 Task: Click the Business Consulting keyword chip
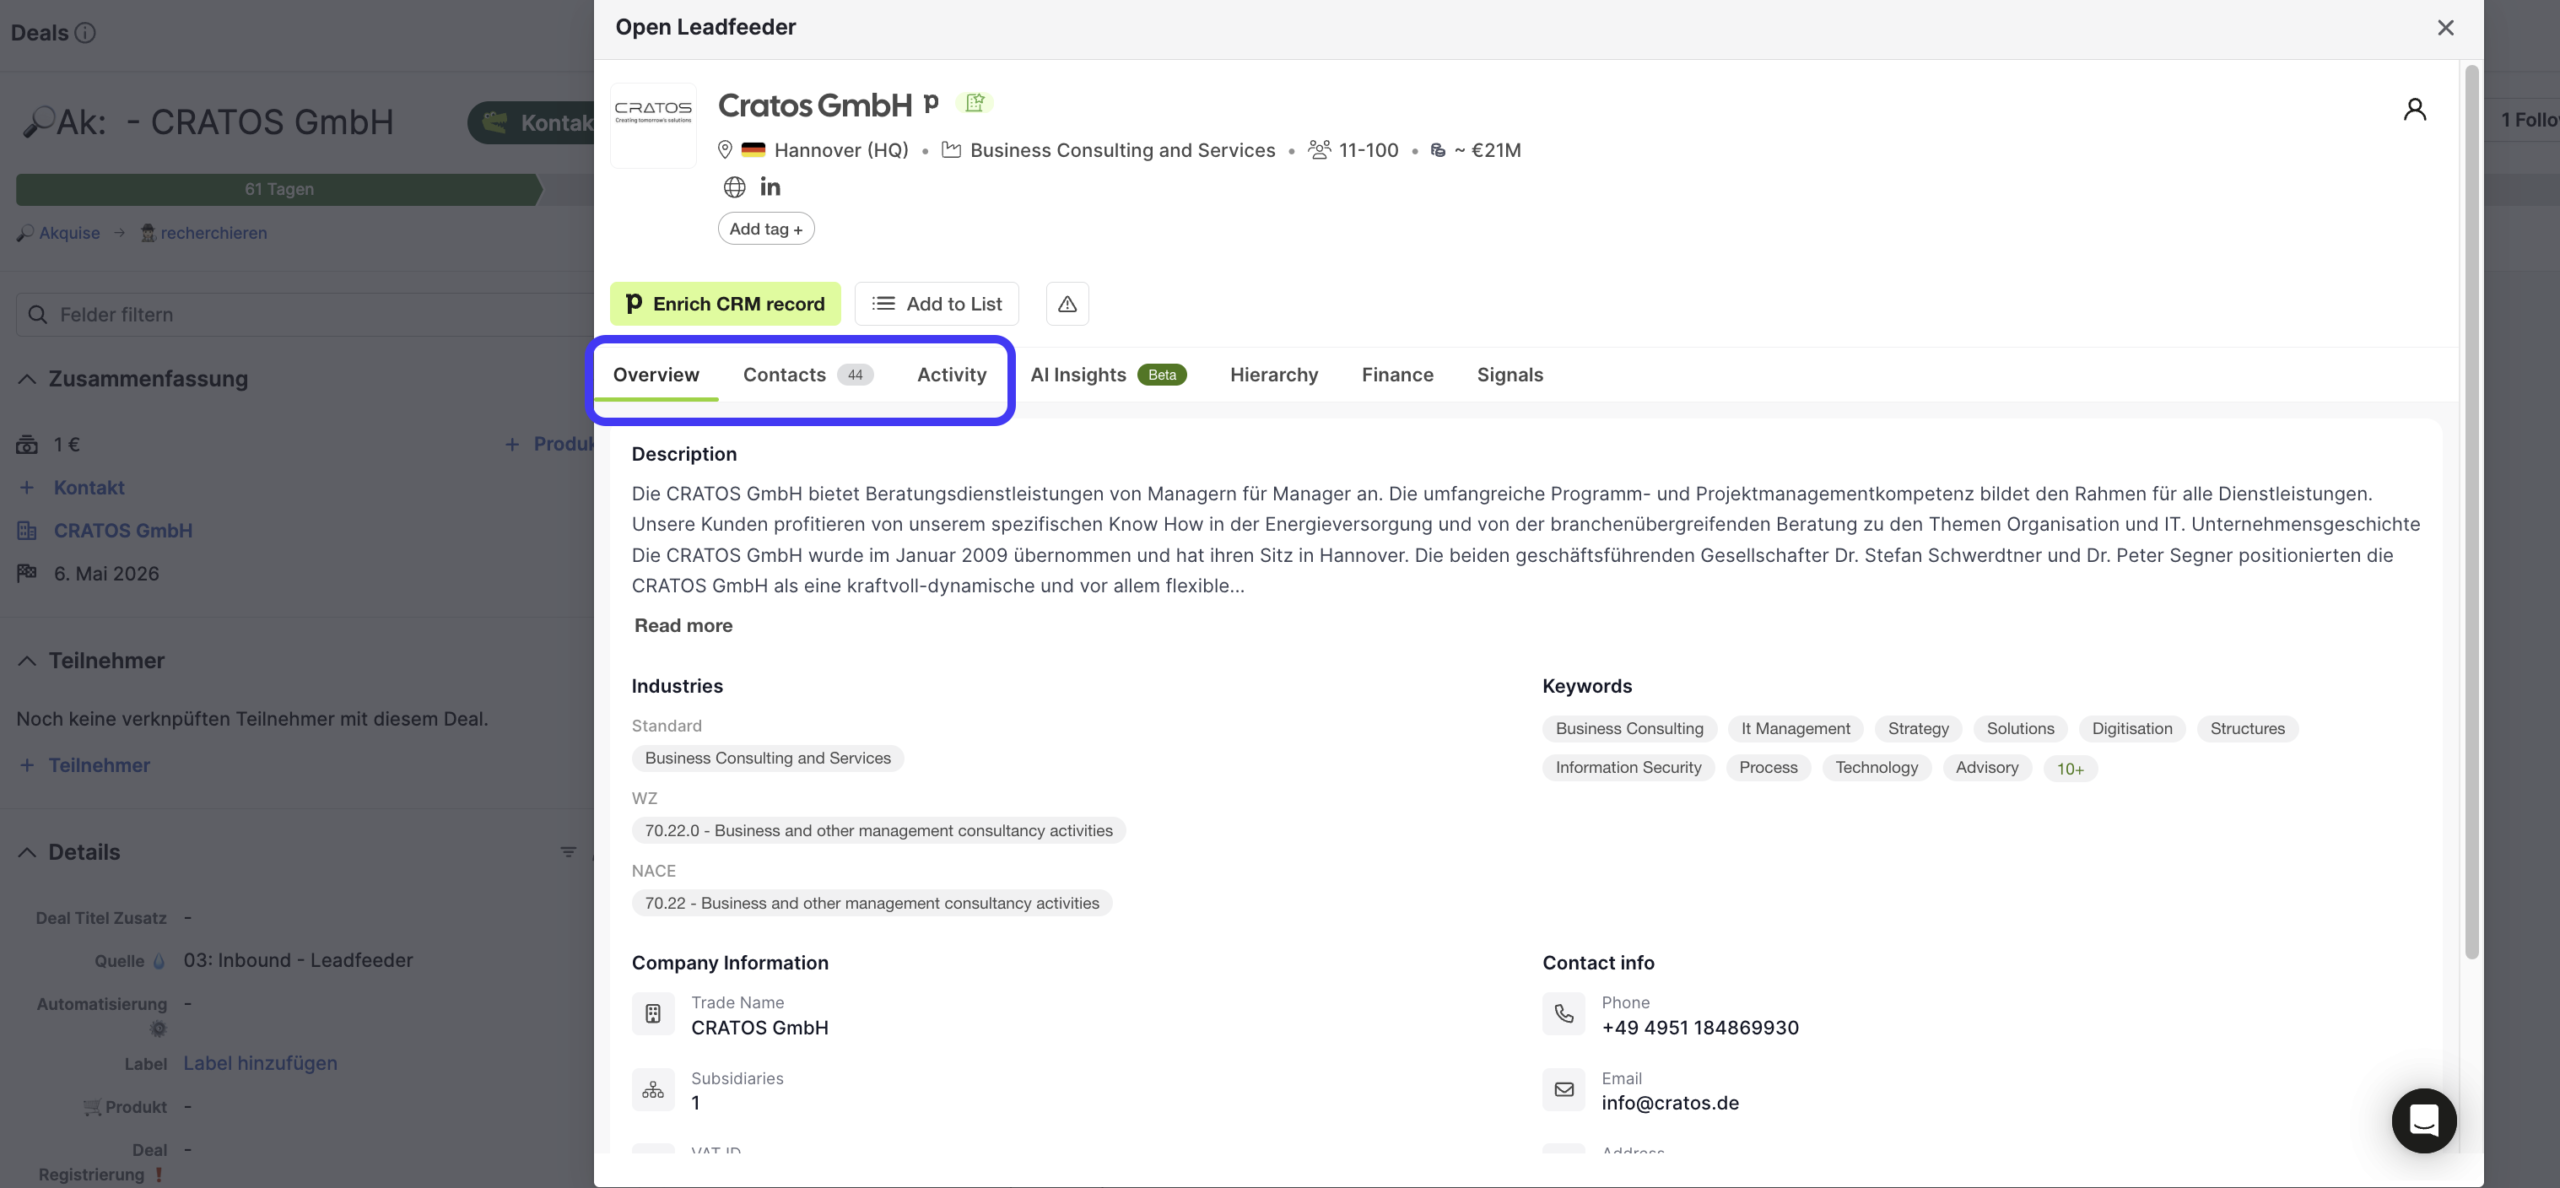pos(1629,729)
